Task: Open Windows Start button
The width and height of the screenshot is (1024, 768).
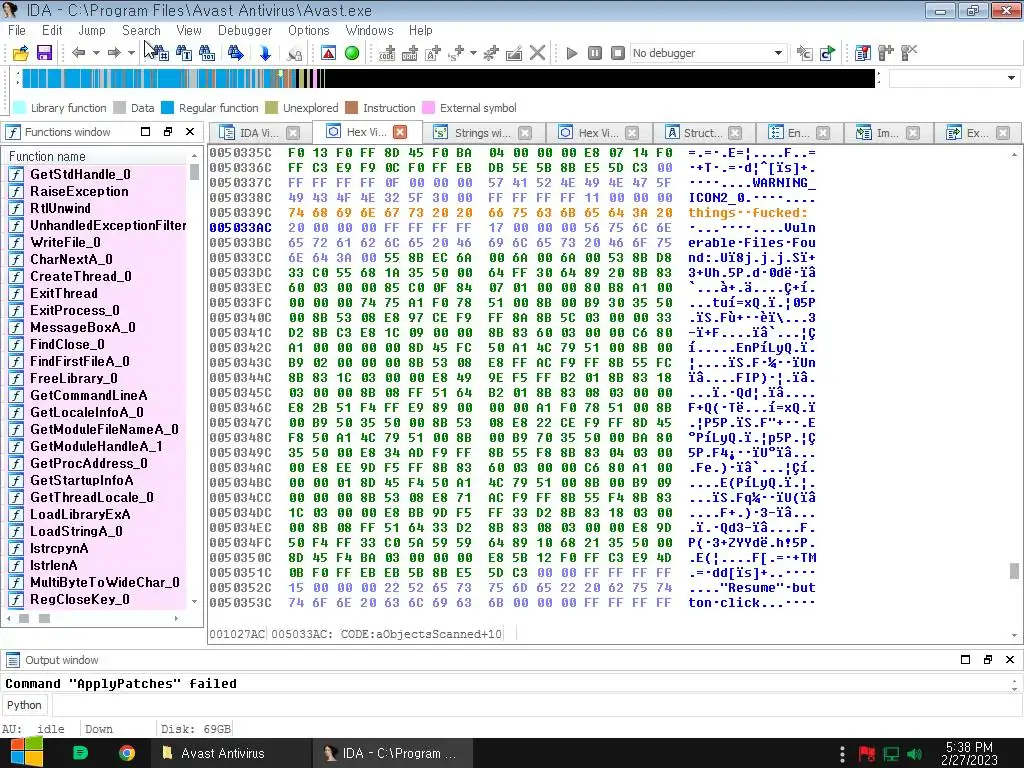Action: [x=27, y=753]
